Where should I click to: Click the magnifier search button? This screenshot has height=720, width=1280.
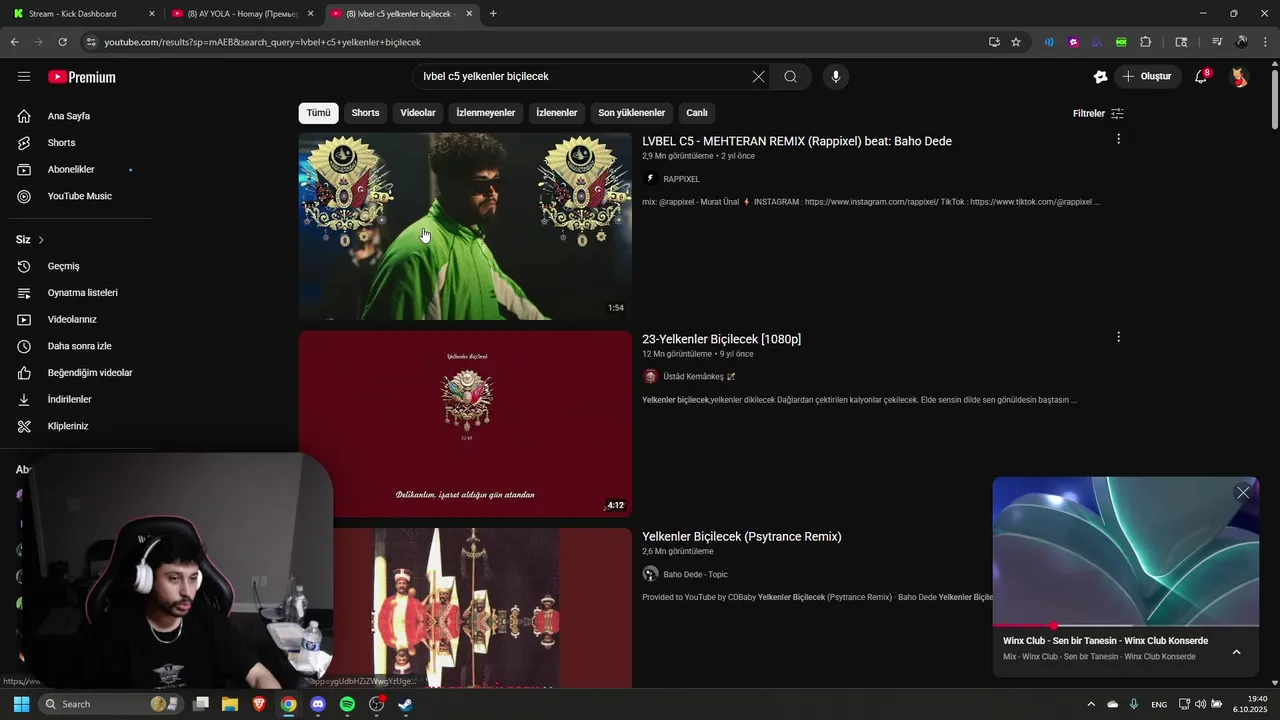[790, 77]
